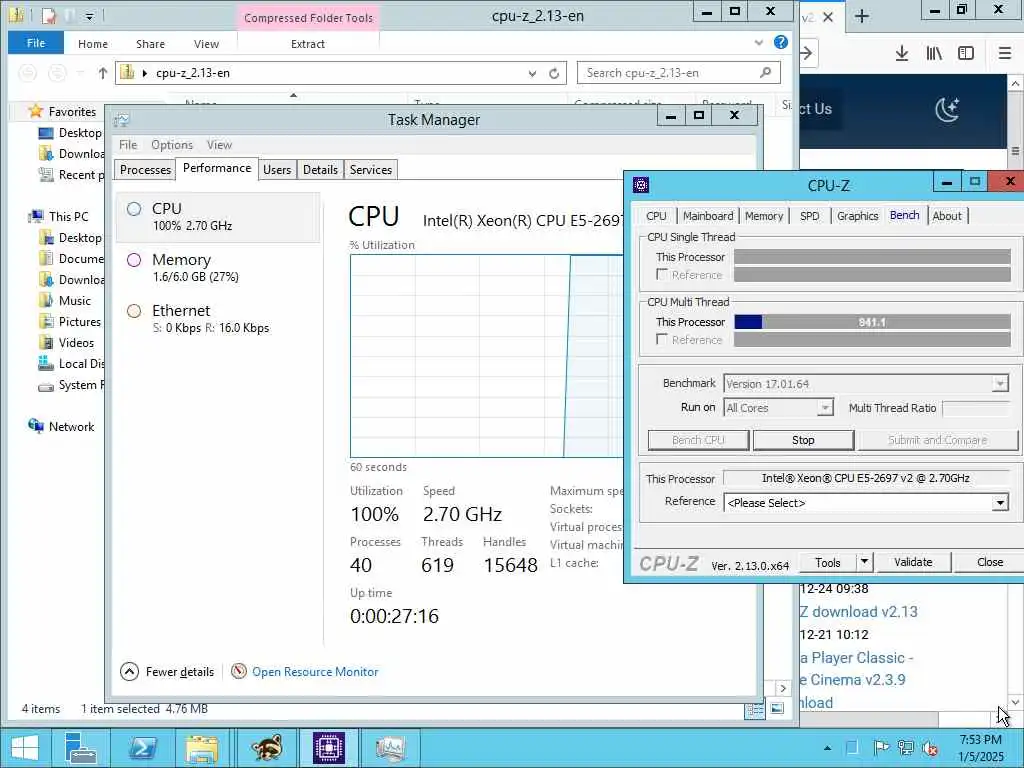1024x768 pixels.
Task: Click the Action Center flag tray icon
Action: (x=881, y=748)
